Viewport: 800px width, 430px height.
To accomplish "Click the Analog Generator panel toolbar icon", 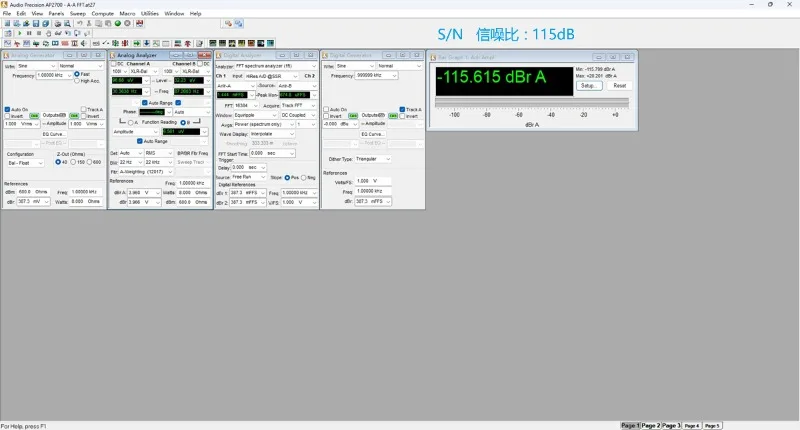I will [x=7, y=43].
